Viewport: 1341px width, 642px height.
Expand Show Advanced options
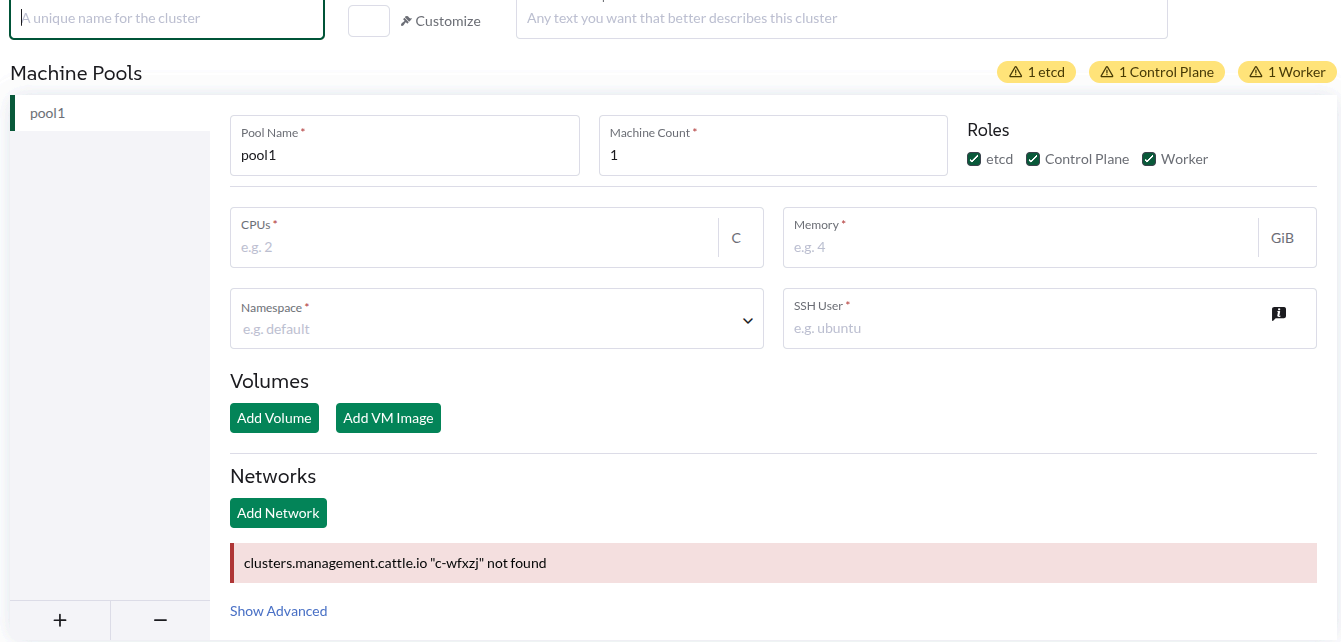click(x=278, y=611)
